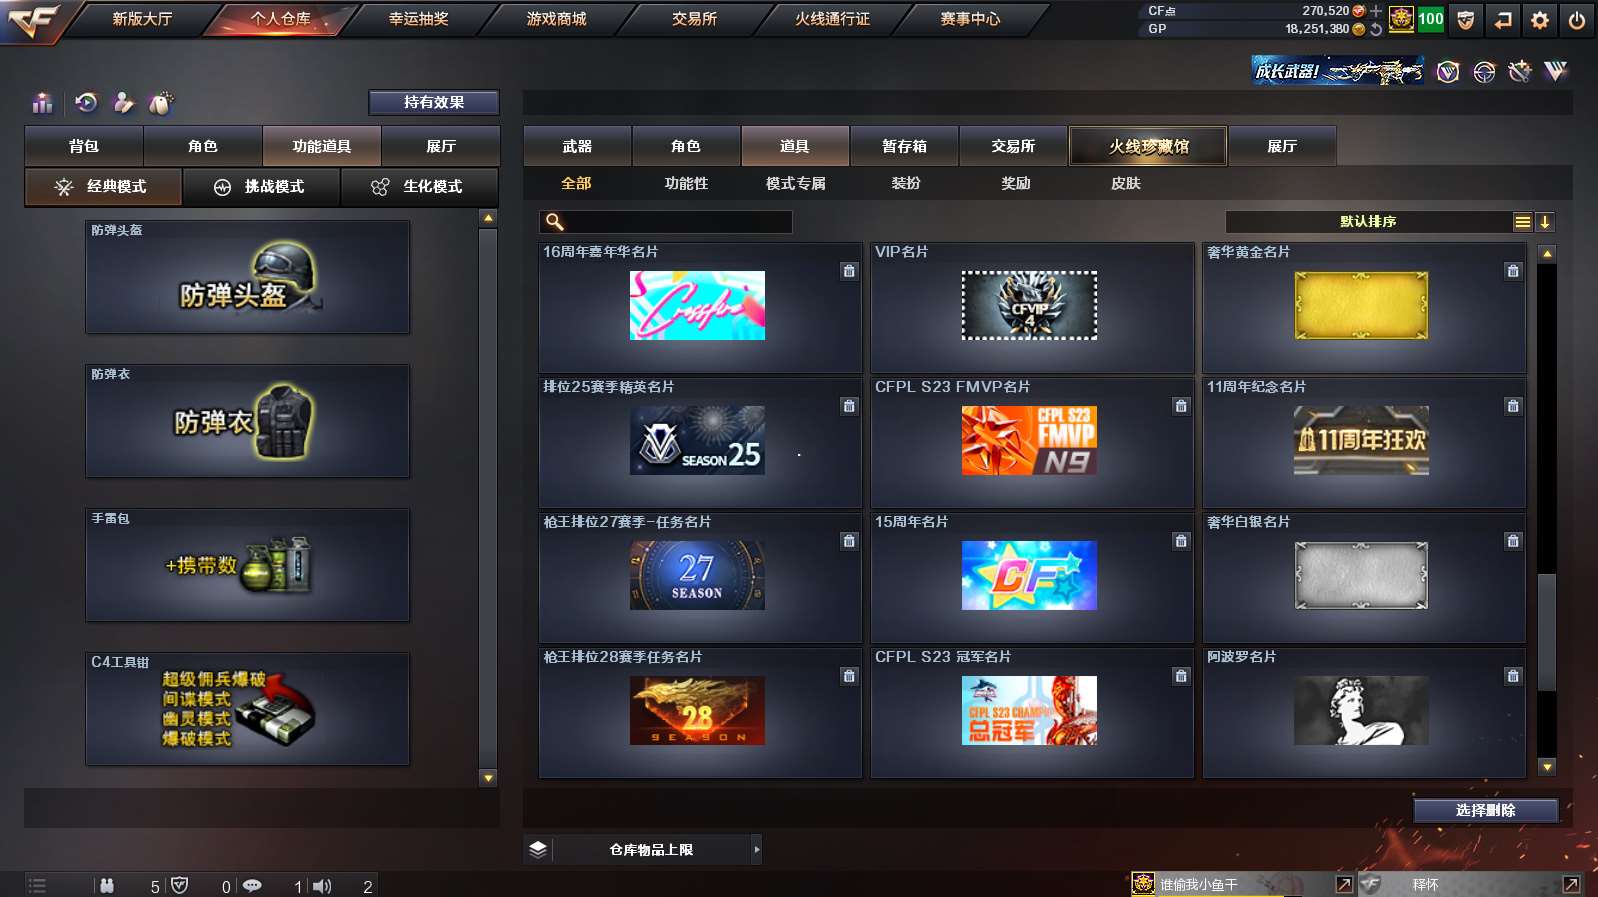Click the power exit icon

[x=1577, y=20]
